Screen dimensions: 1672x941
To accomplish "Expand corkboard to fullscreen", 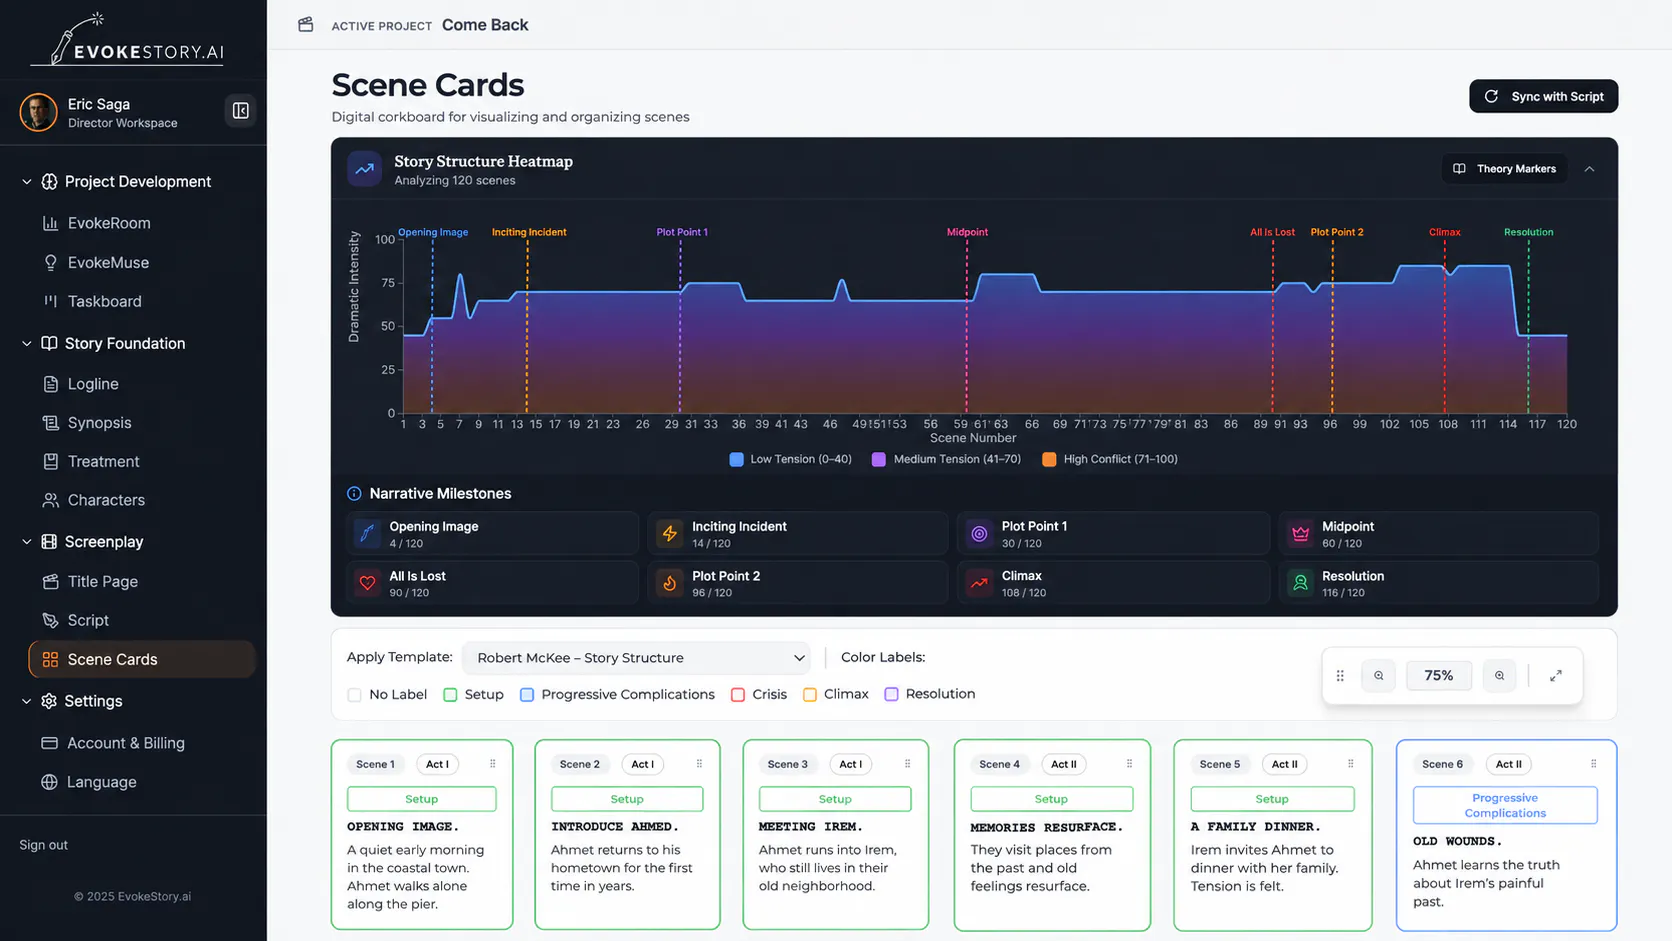I will coord(1556,676).
